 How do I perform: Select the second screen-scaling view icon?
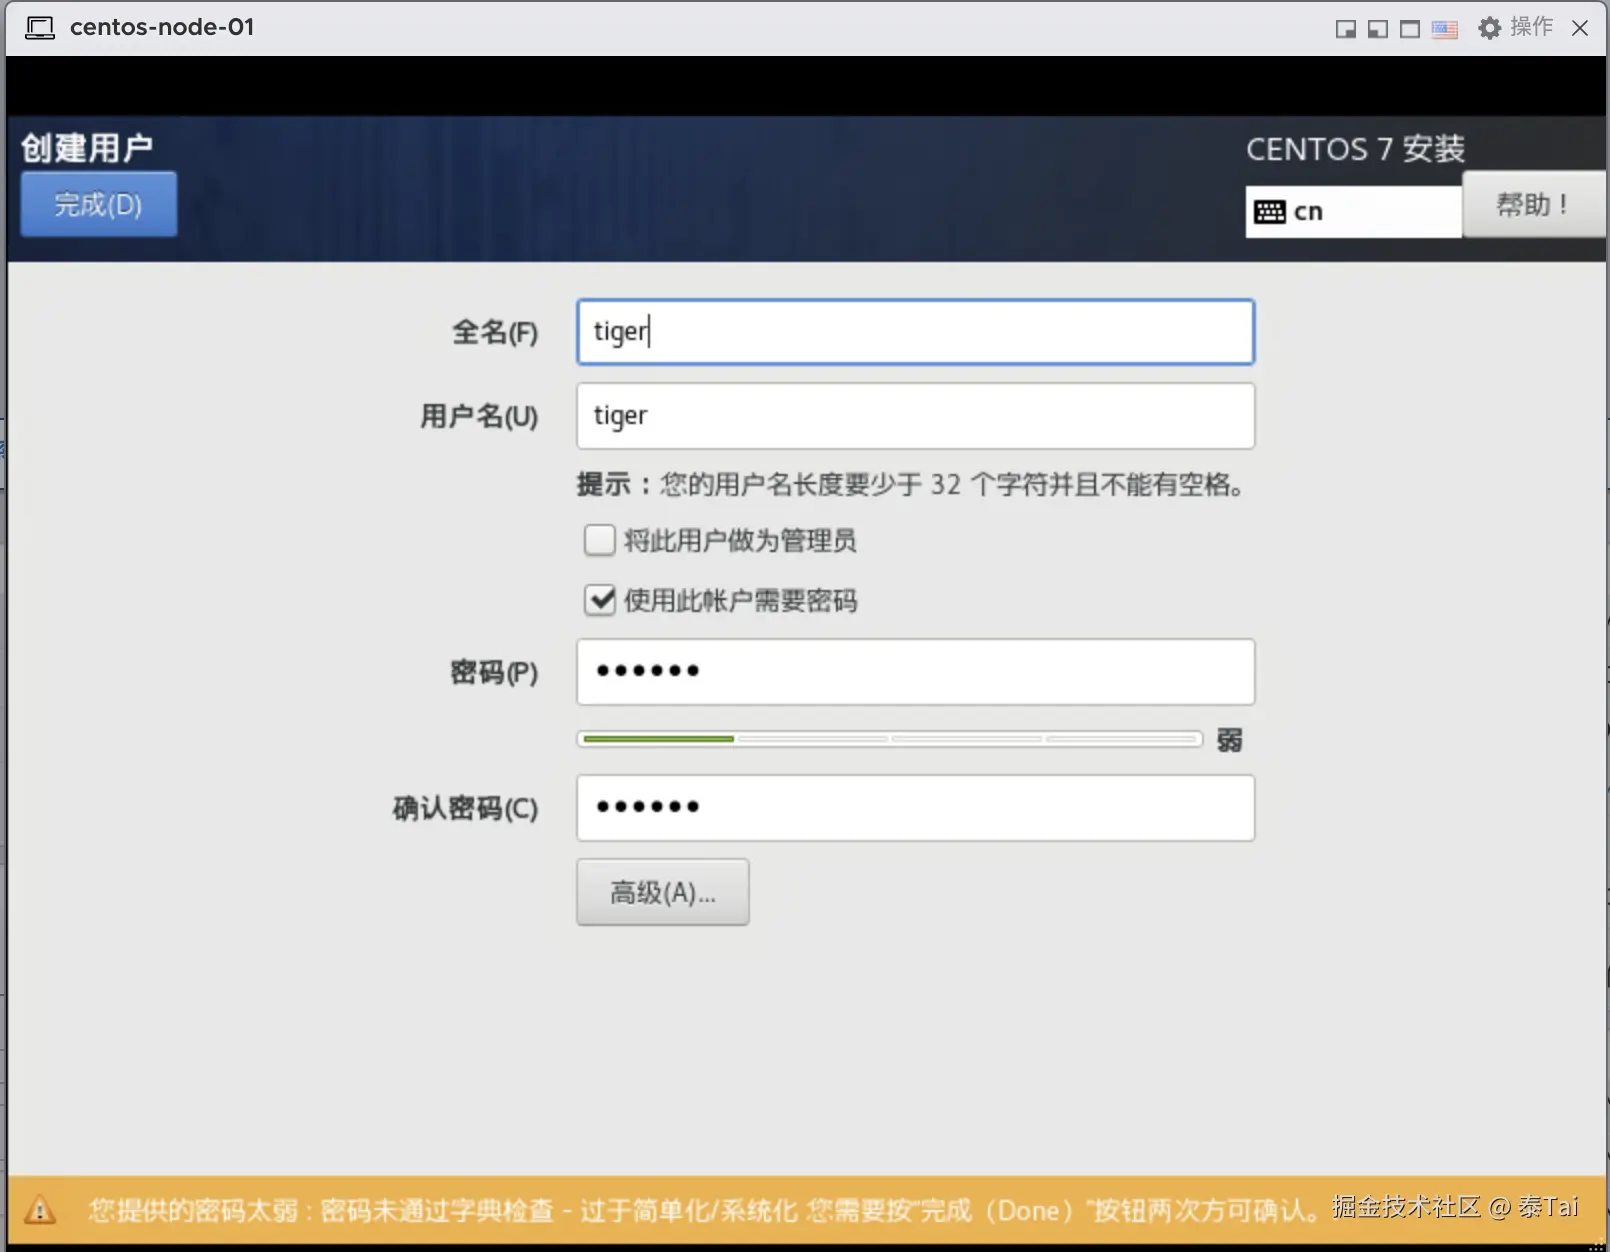pyautogui.click(x=1377, y=29)
